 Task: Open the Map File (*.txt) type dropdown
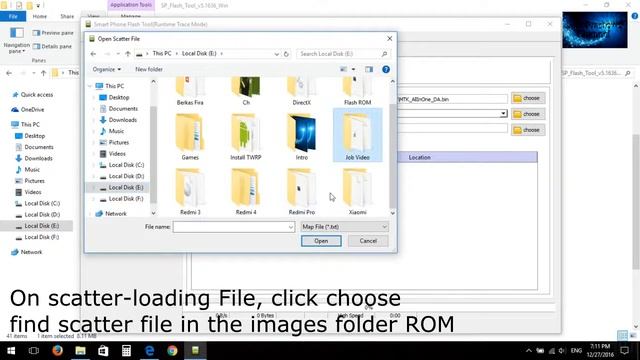tap(344, 227)
